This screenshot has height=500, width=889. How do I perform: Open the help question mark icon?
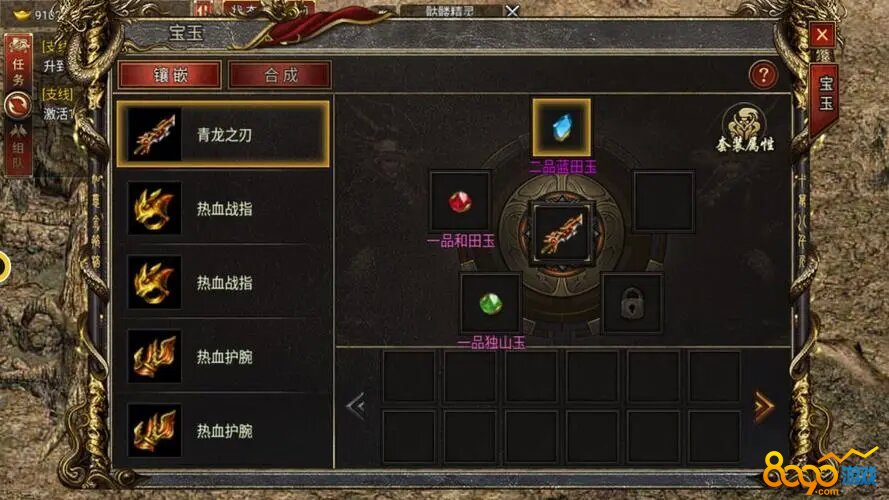[763, 75]
